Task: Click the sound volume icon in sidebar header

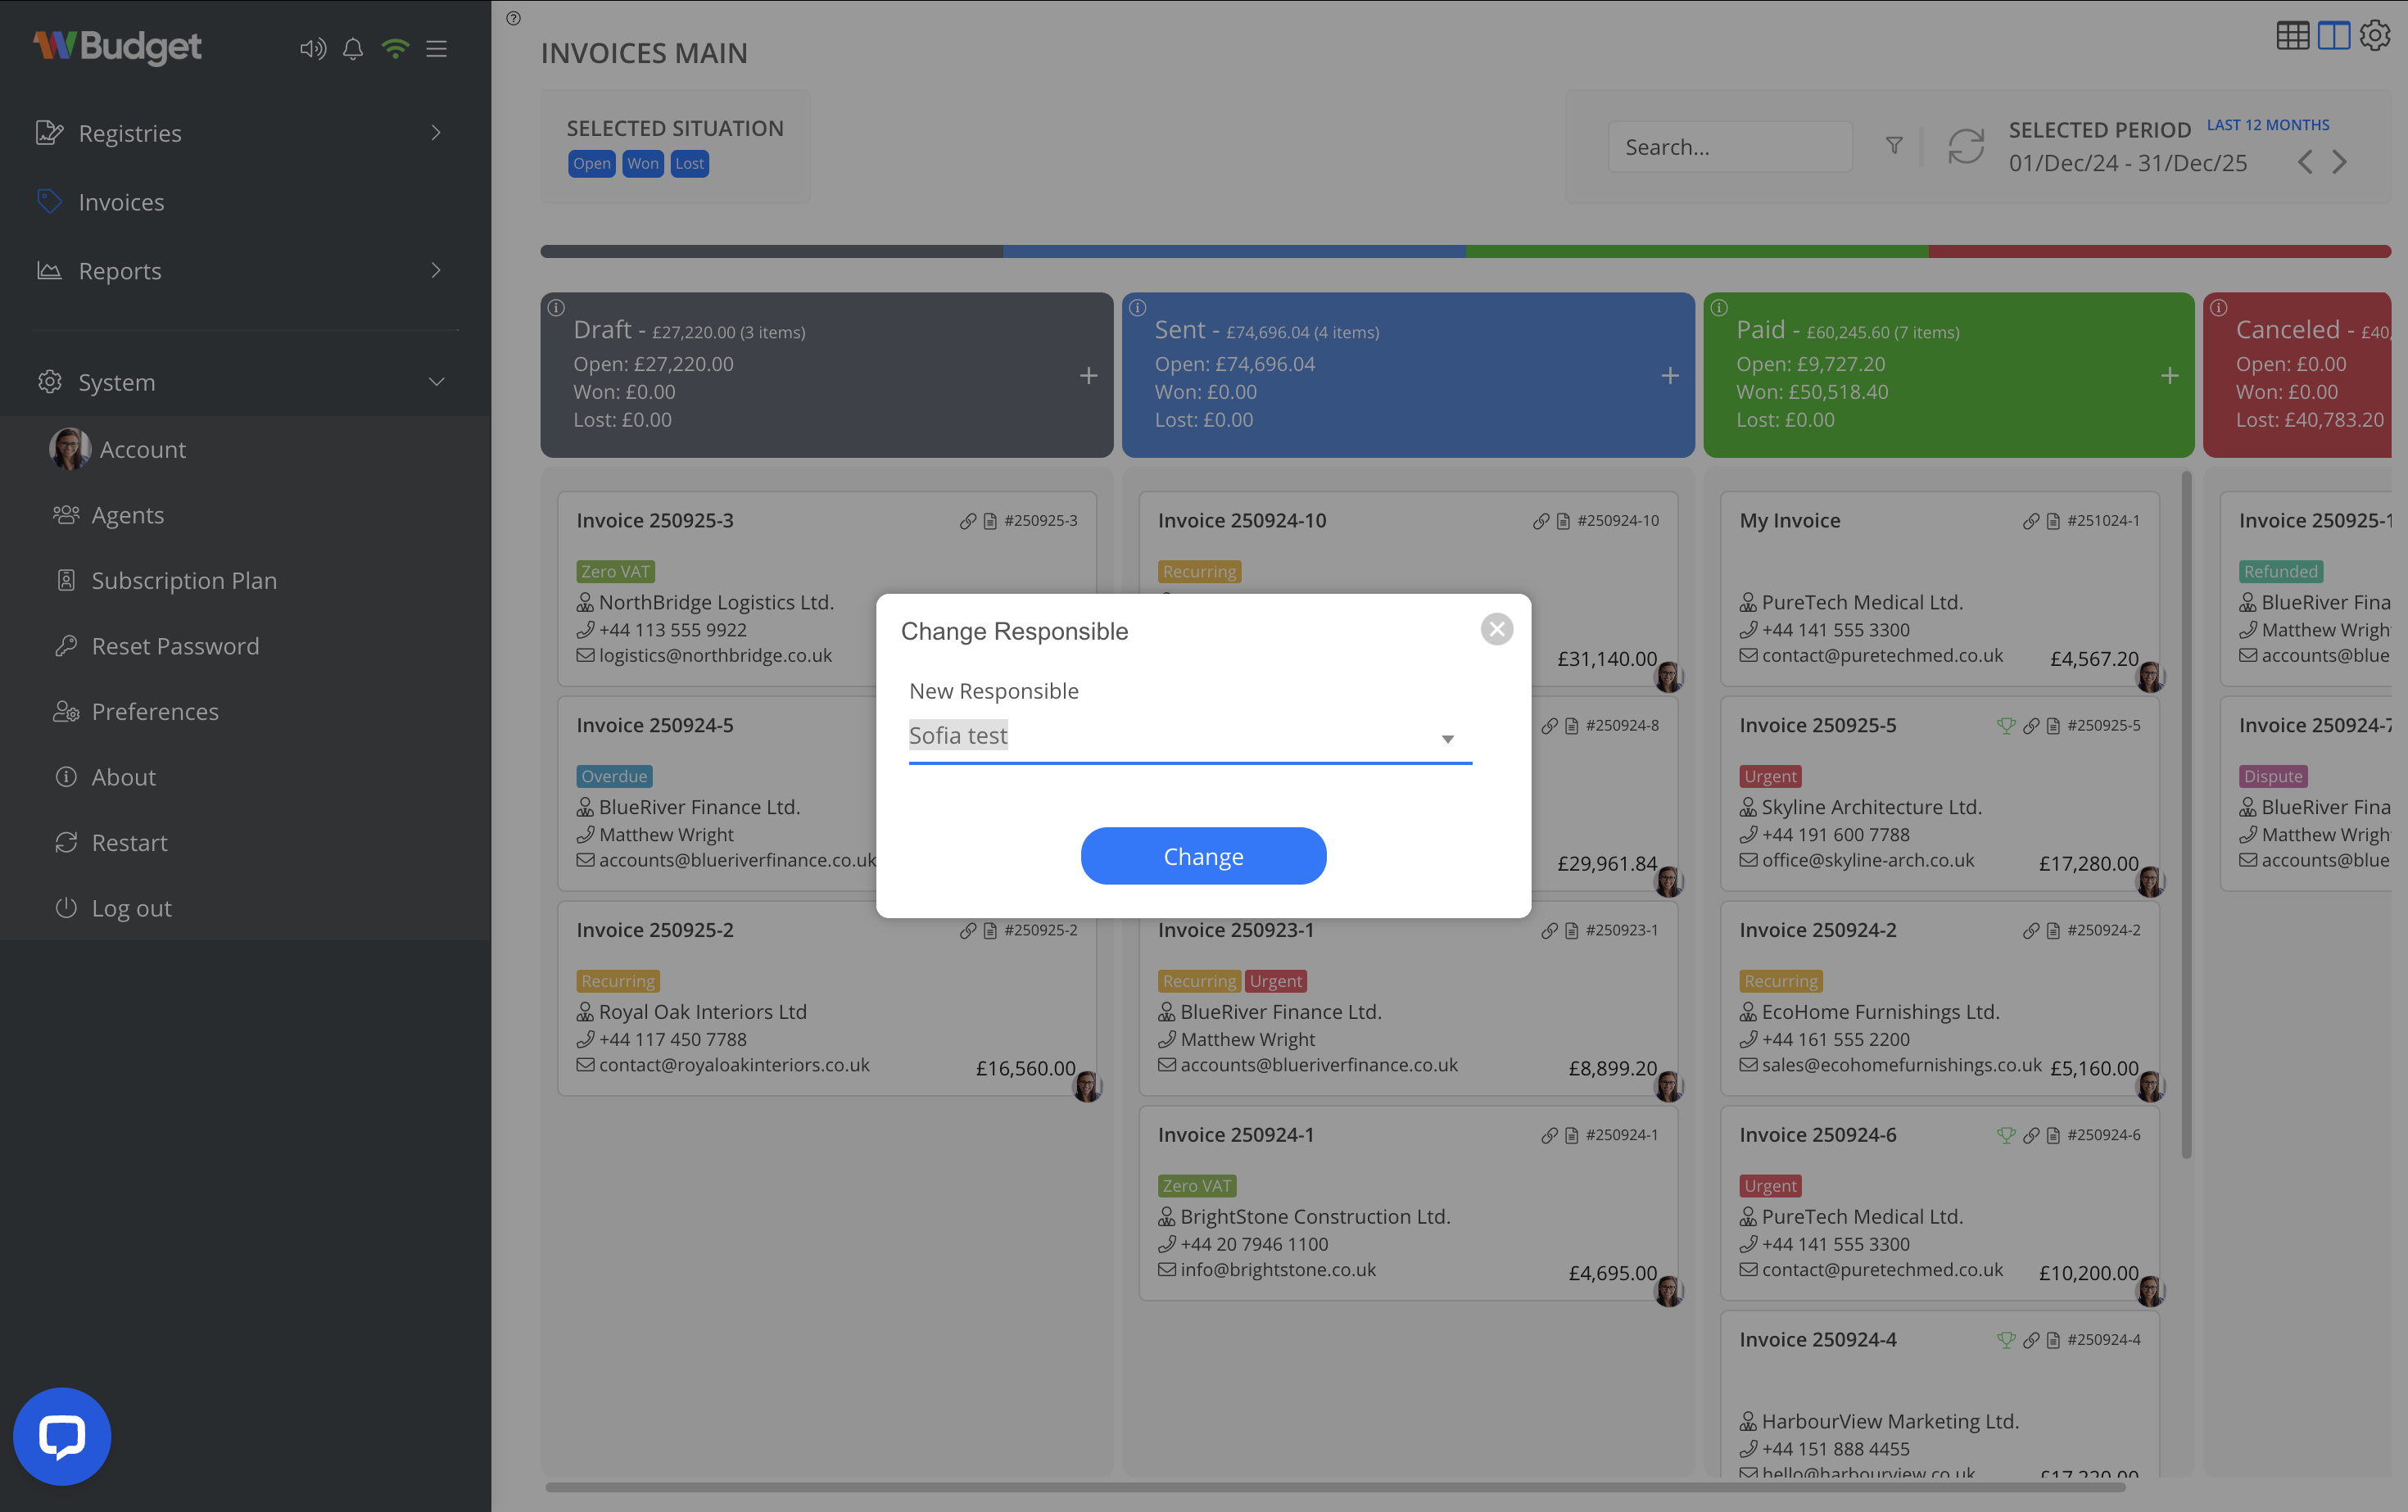Action: pyautogui.click(x=312, y=48)
